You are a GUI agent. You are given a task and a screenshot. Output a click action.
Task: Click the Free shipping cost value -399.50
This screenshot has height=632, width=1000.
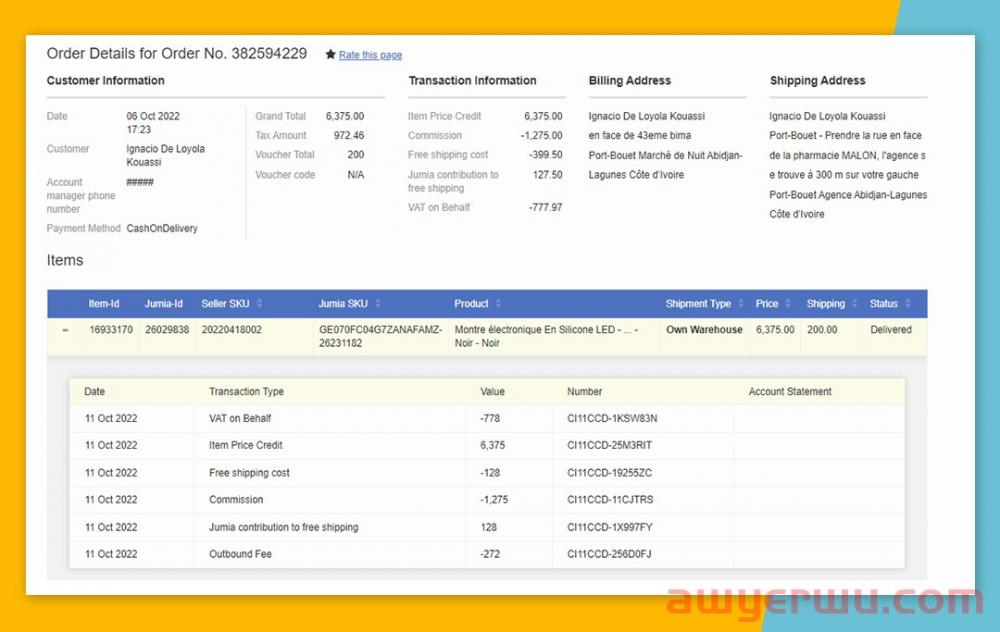tap(546, 154)
